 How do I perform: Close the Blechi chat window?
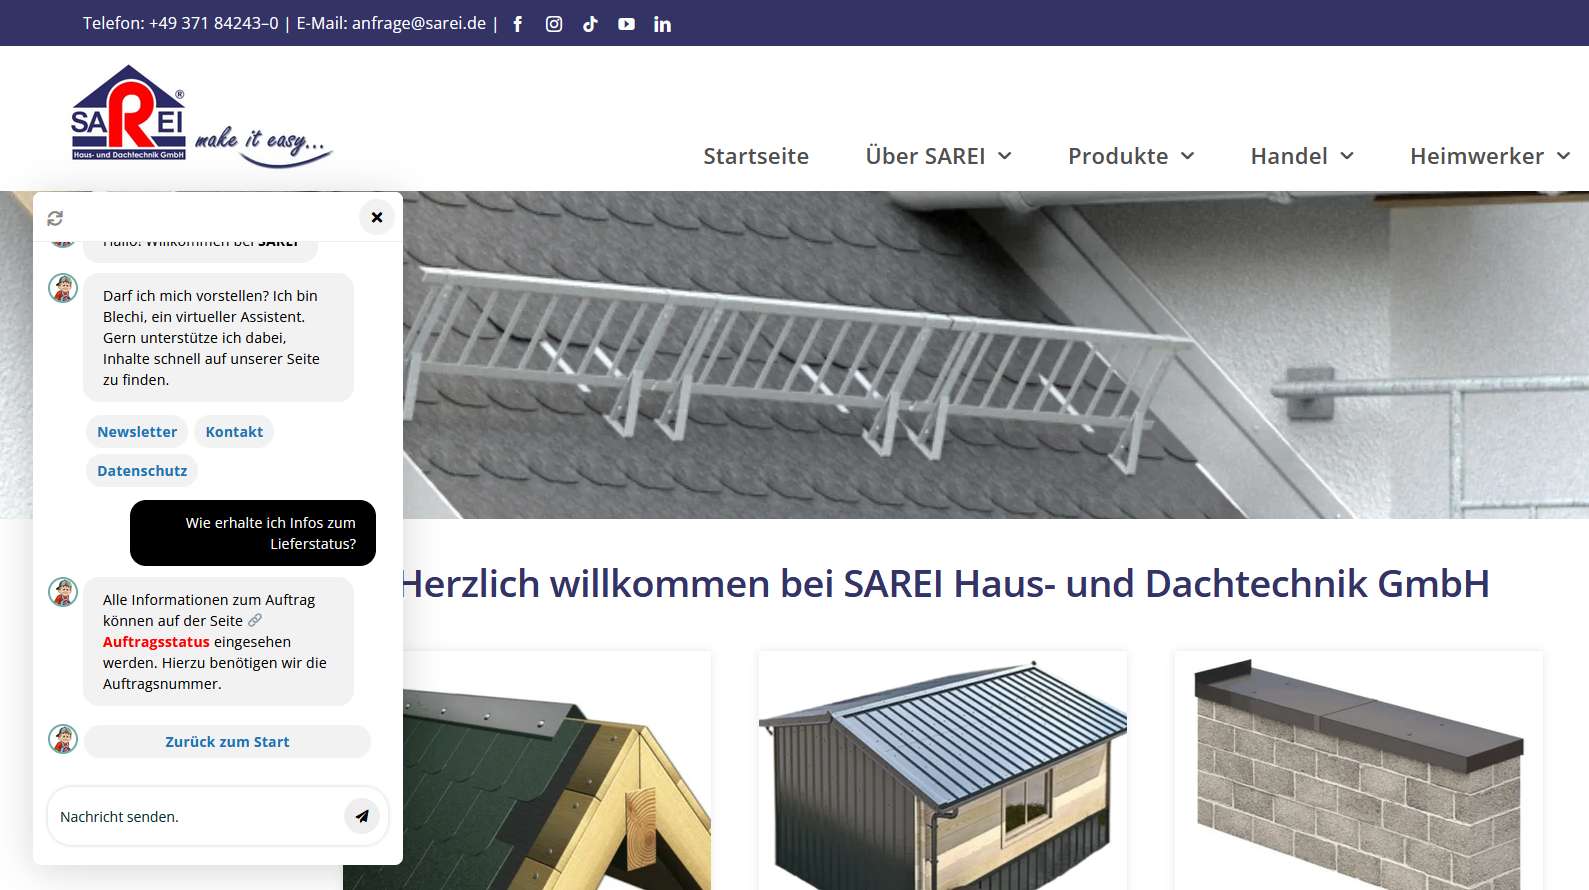377,217
